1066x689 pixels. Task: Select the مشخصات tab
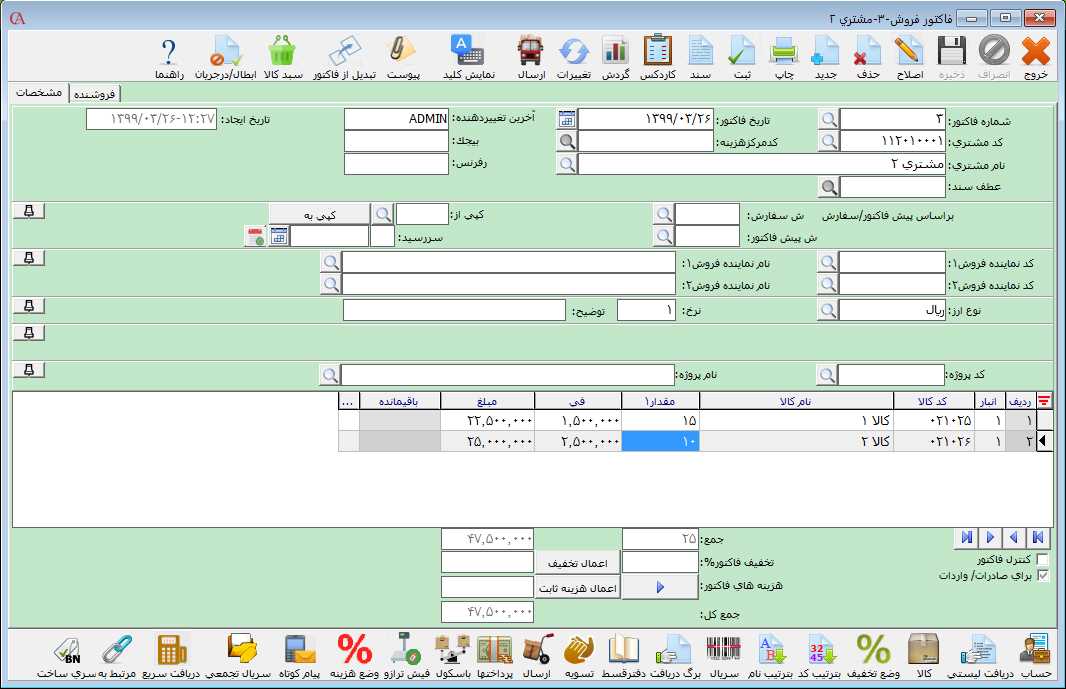(40, 93)
